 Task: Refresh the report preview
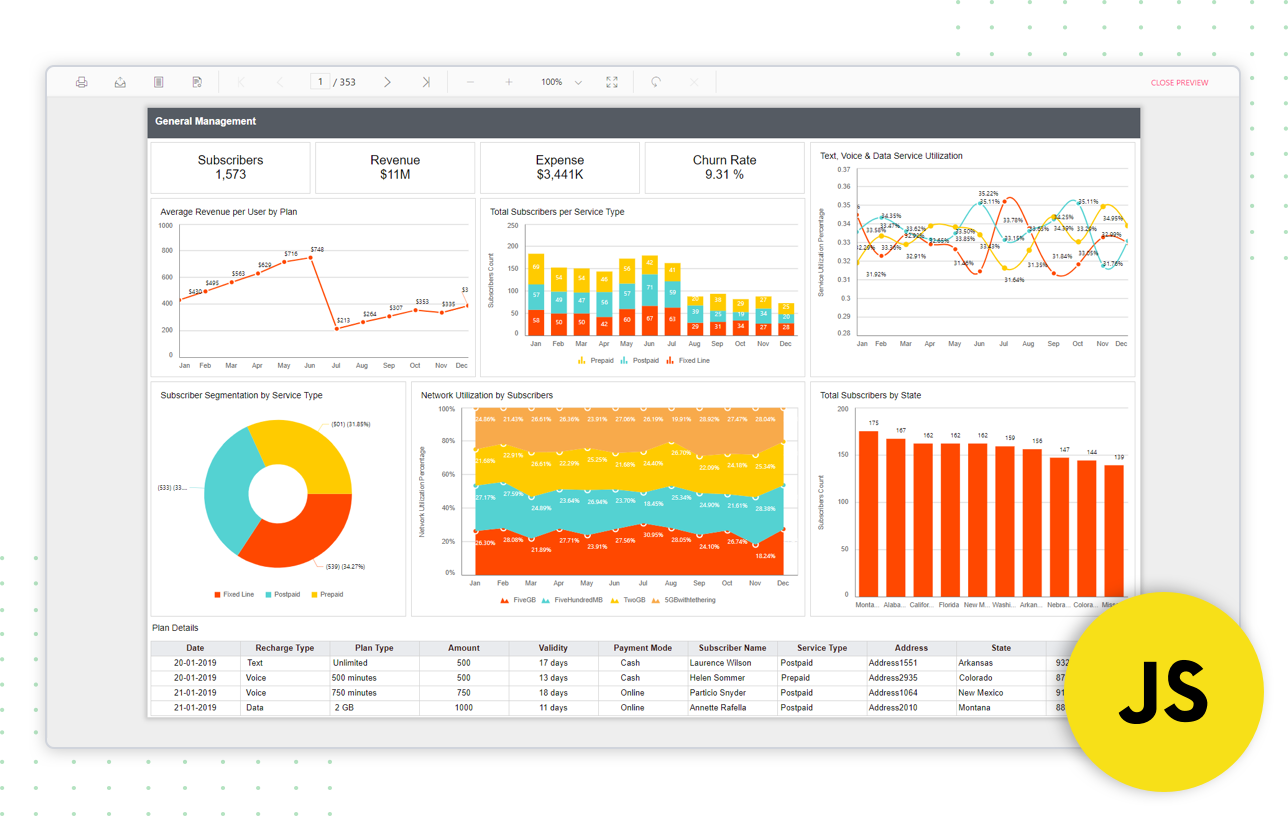pos(654,81)
